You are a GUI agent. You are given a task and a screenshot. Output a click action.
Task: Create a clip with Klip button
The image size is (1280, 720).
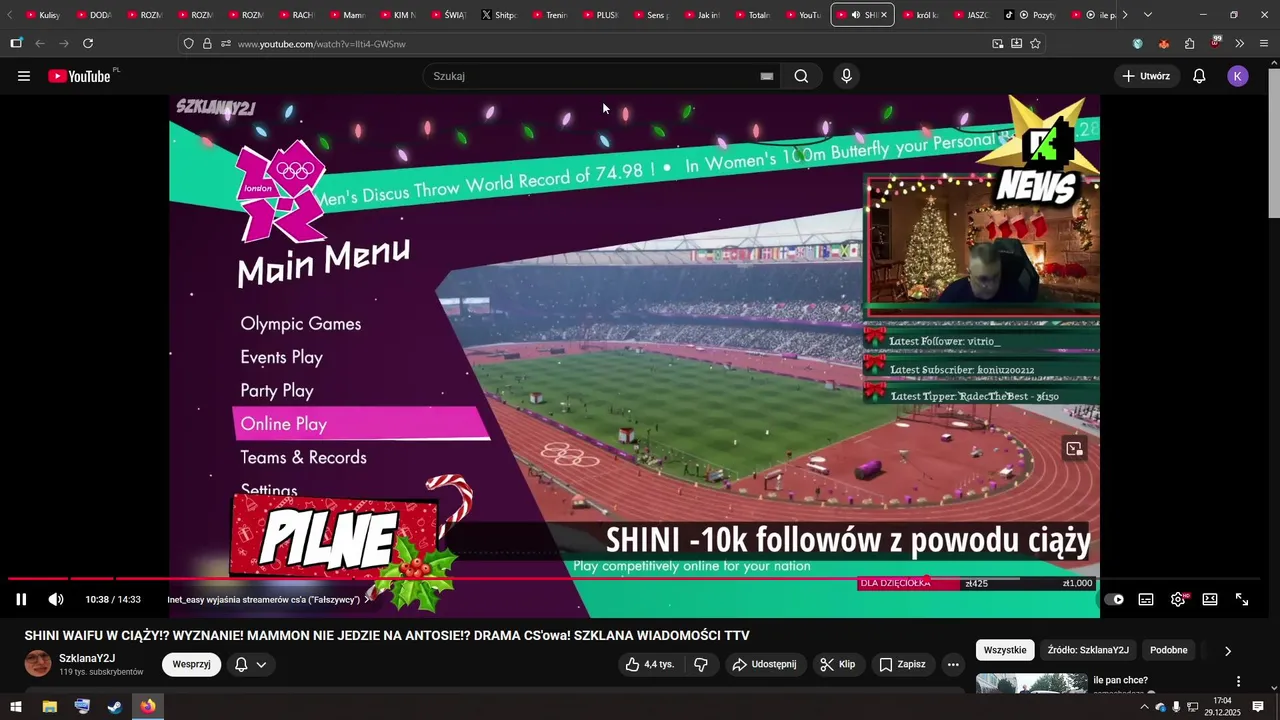click(x=837, y=664)
